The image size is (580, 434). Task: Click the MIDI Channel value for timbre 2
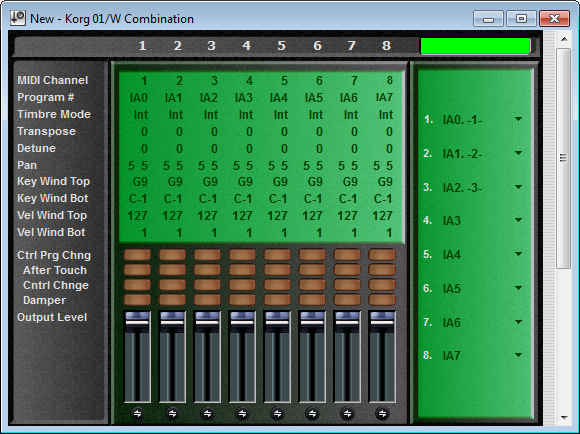pos(179,80)
